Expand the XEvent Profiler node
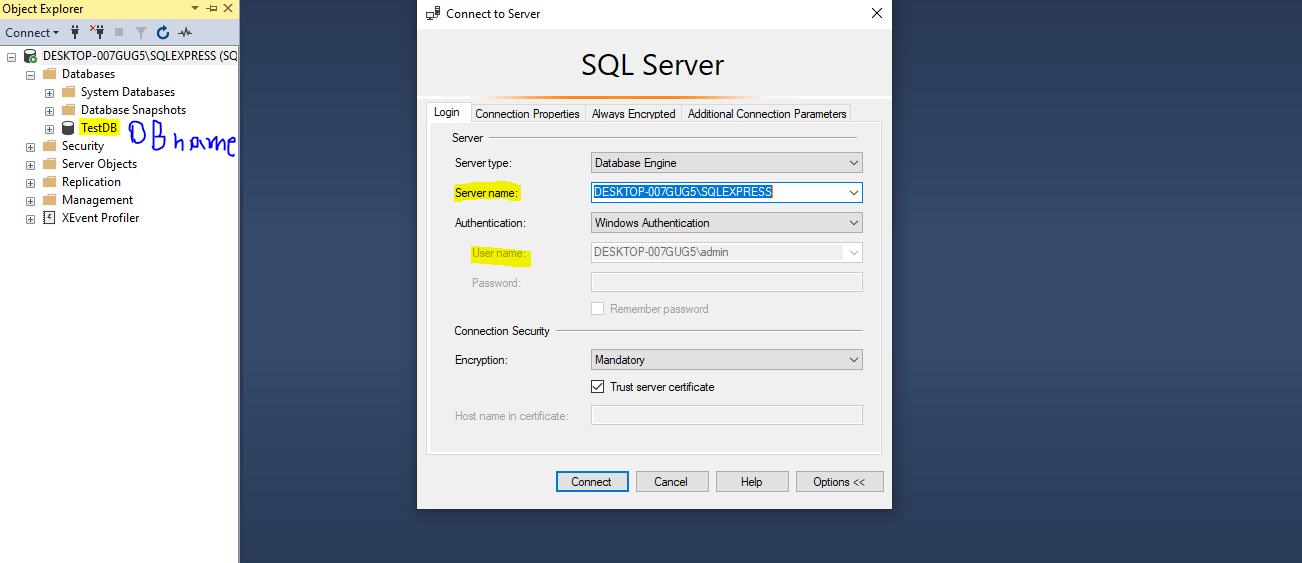1302x563 pixels. tap(30, 219)
